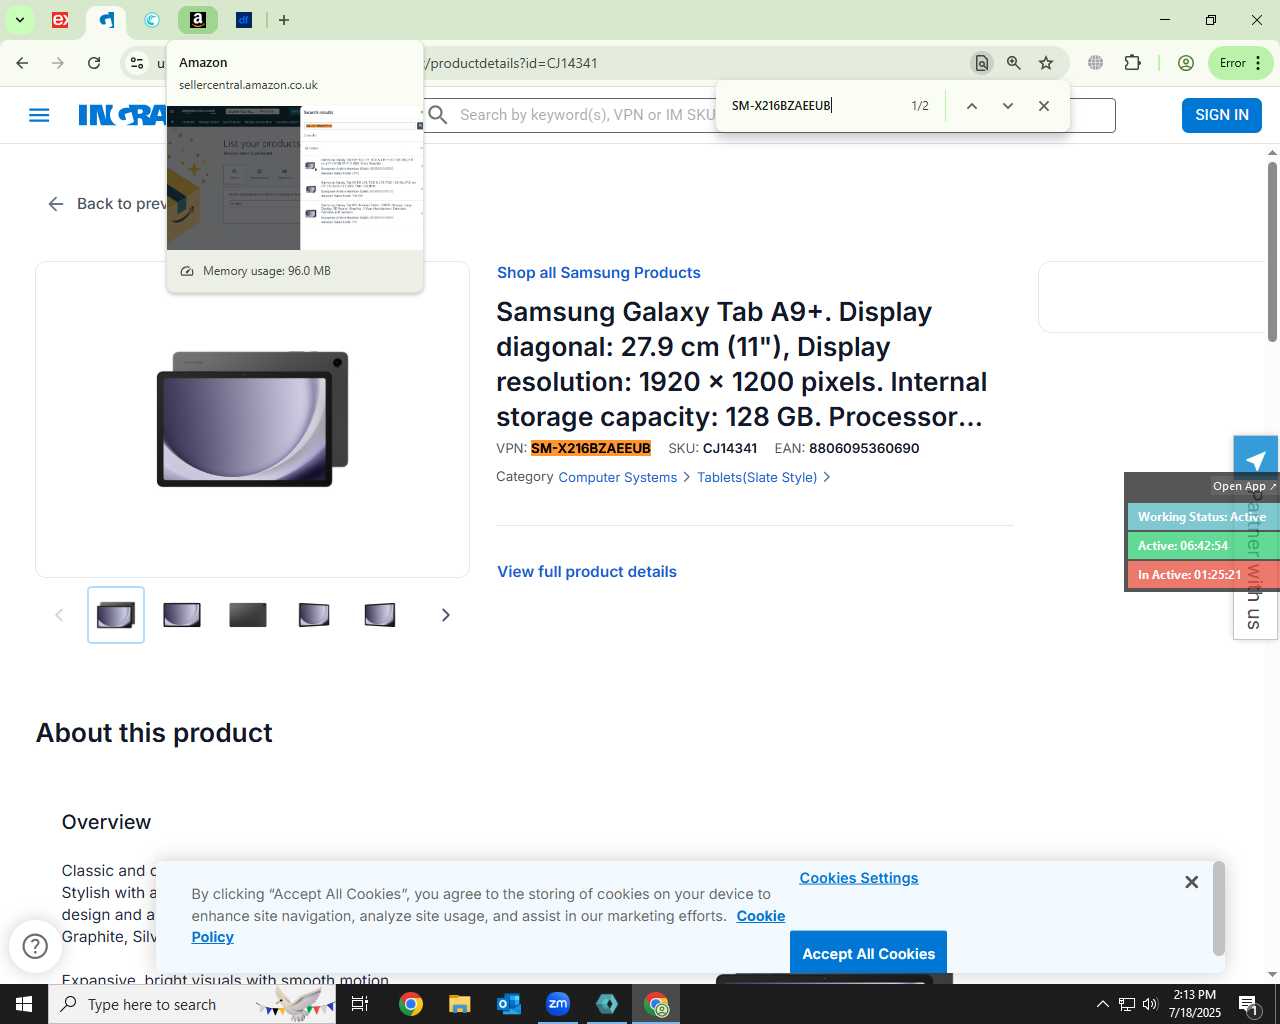Switch to the active Ingram Micro tab

[x=106, y=20]
